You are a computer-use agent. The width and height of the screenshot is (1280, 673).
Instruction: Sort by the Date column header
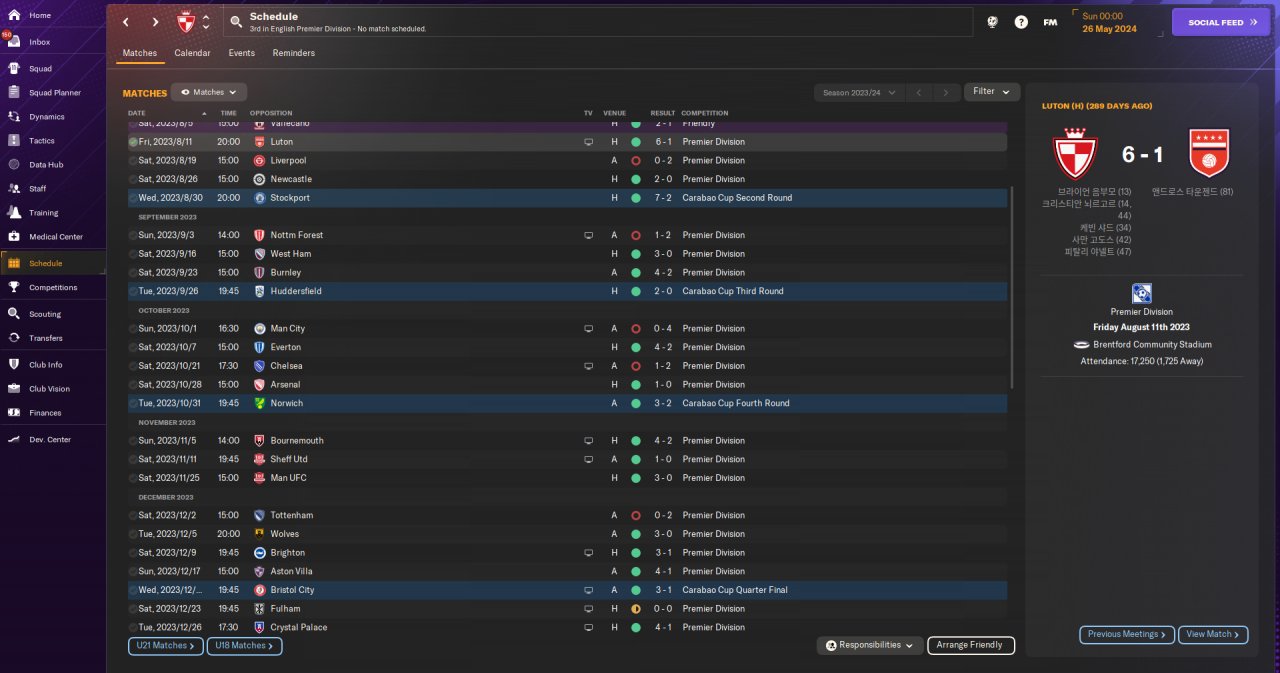136,113
